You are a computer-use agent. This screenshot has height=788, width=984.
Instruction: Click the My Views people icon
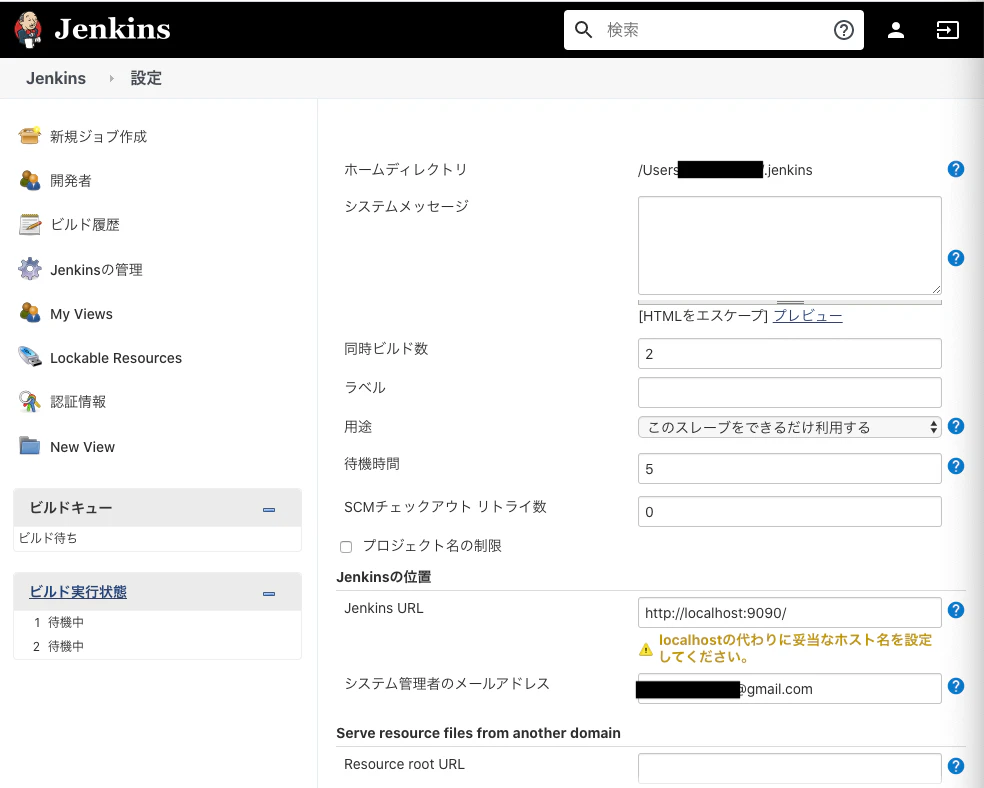(29, 313)
